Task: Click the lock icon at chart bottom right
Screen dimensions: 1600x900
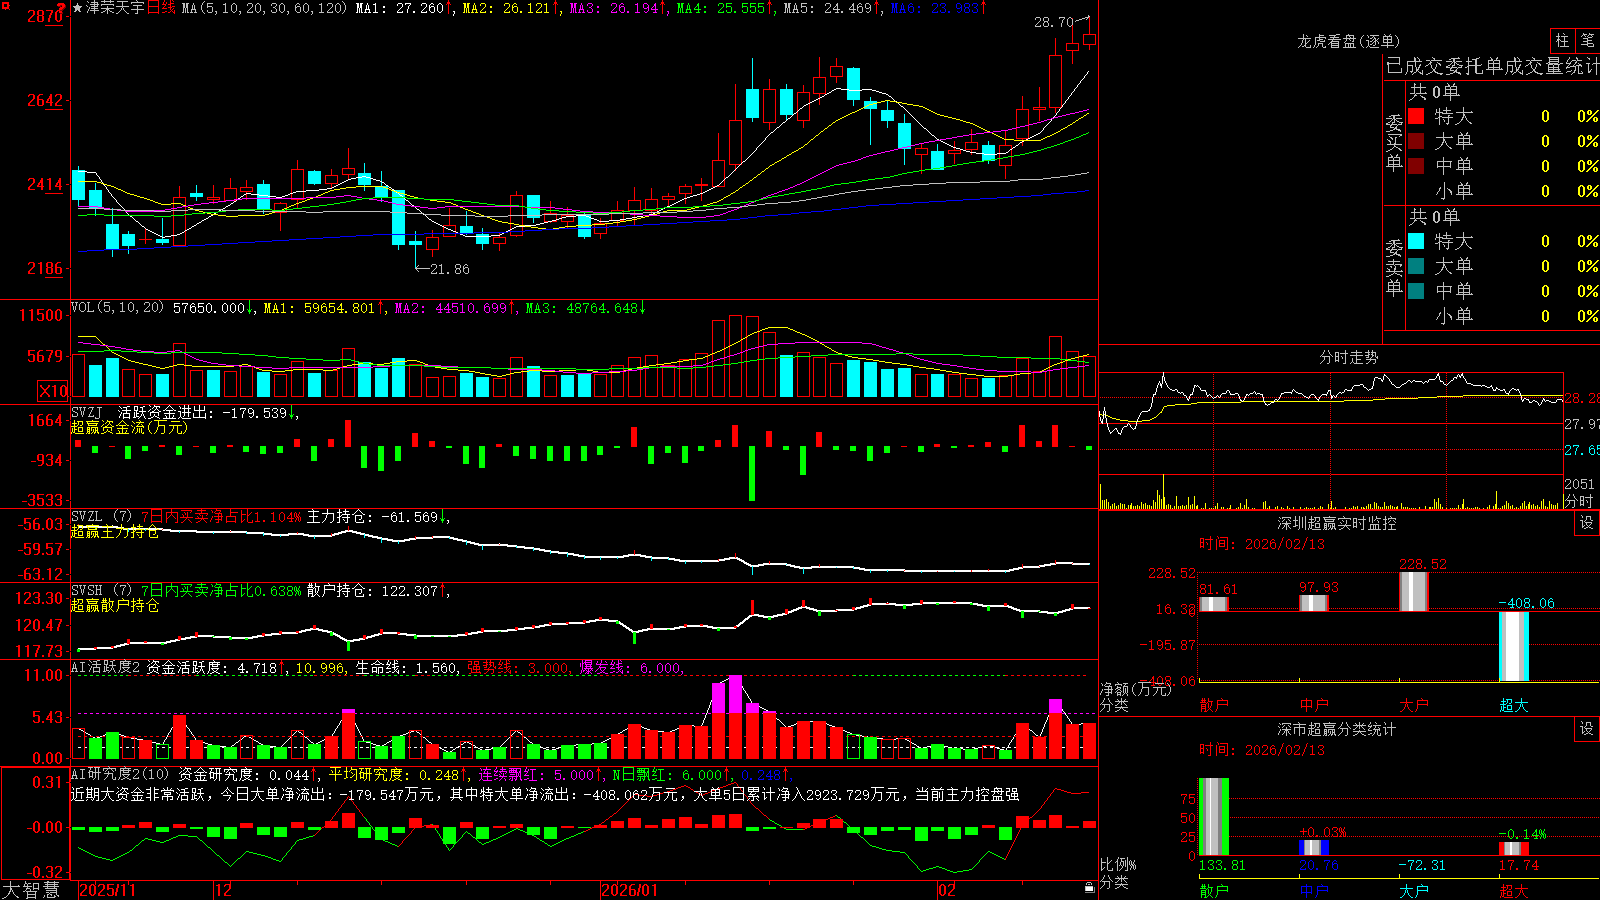Action: coord(1090,888)
